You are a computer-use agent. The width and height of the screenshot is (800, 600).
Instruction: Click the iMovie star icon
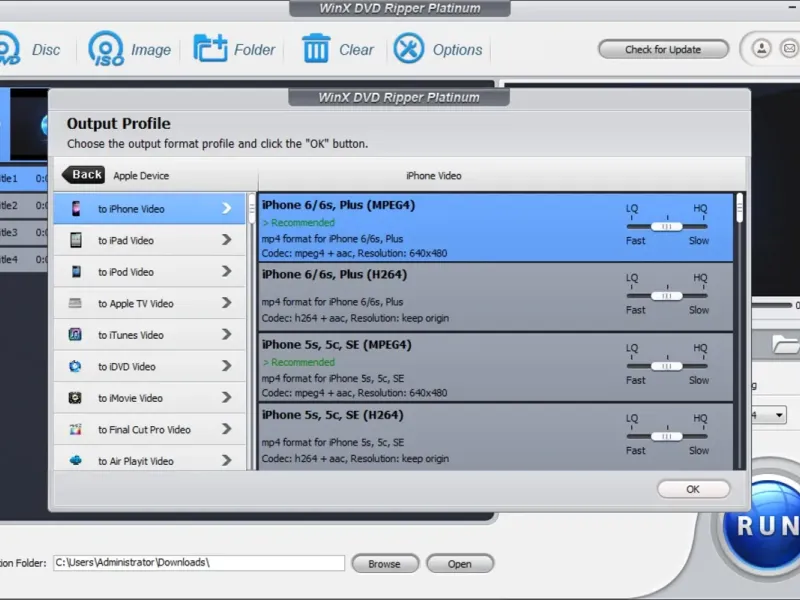tap(75, 398)
